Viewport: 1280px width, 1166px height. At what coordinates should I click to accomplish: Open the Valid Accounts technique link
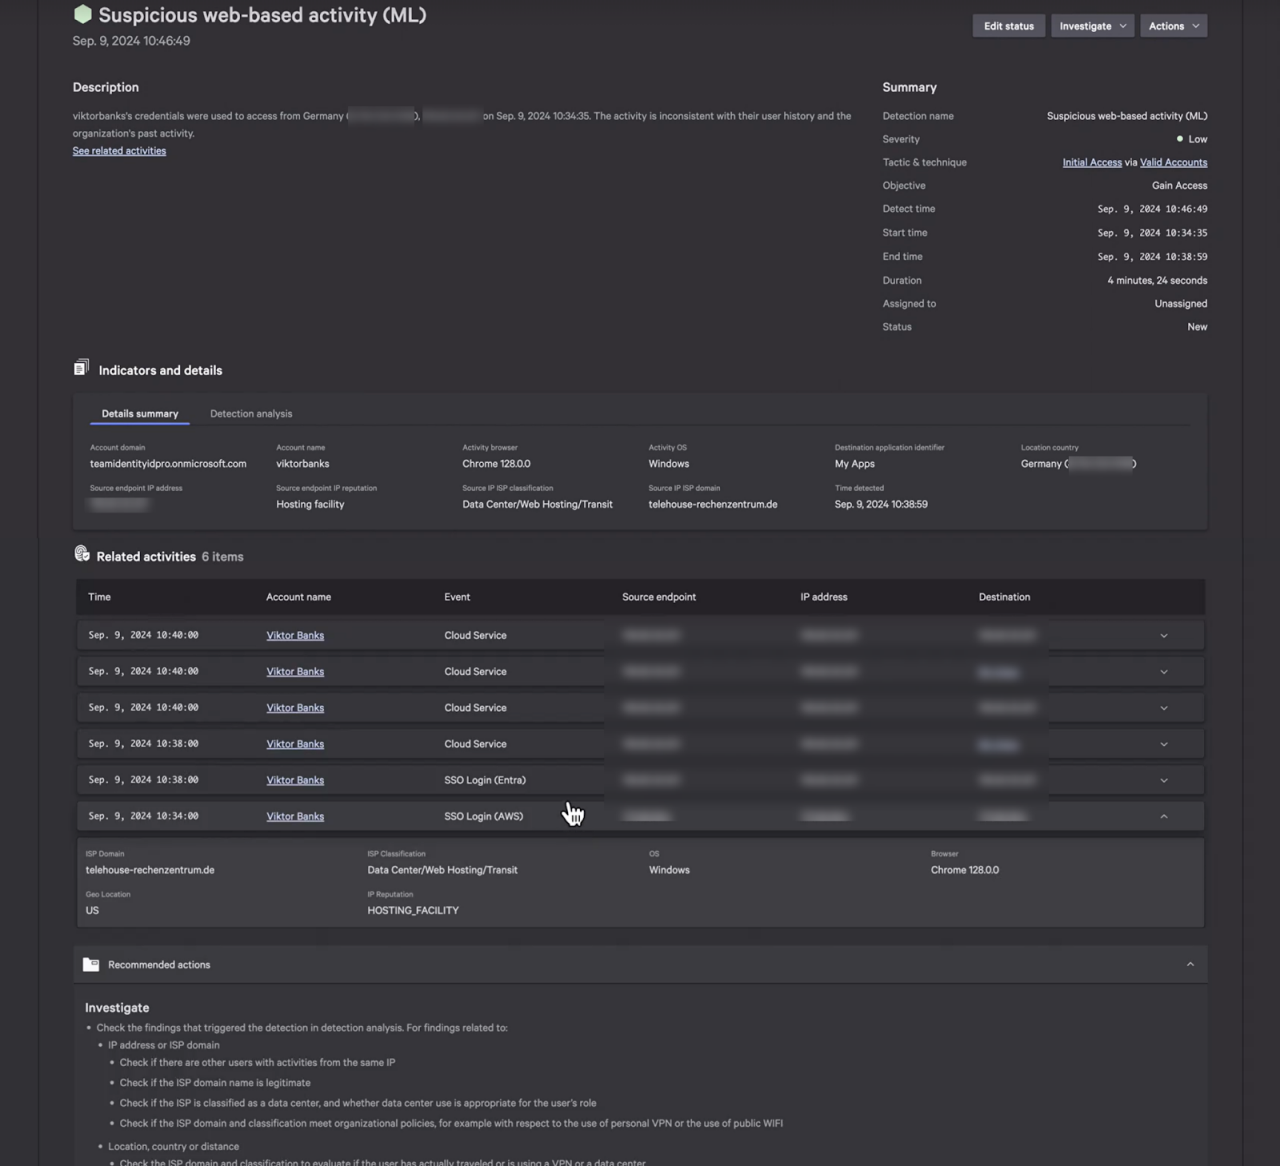(1173, 162)
